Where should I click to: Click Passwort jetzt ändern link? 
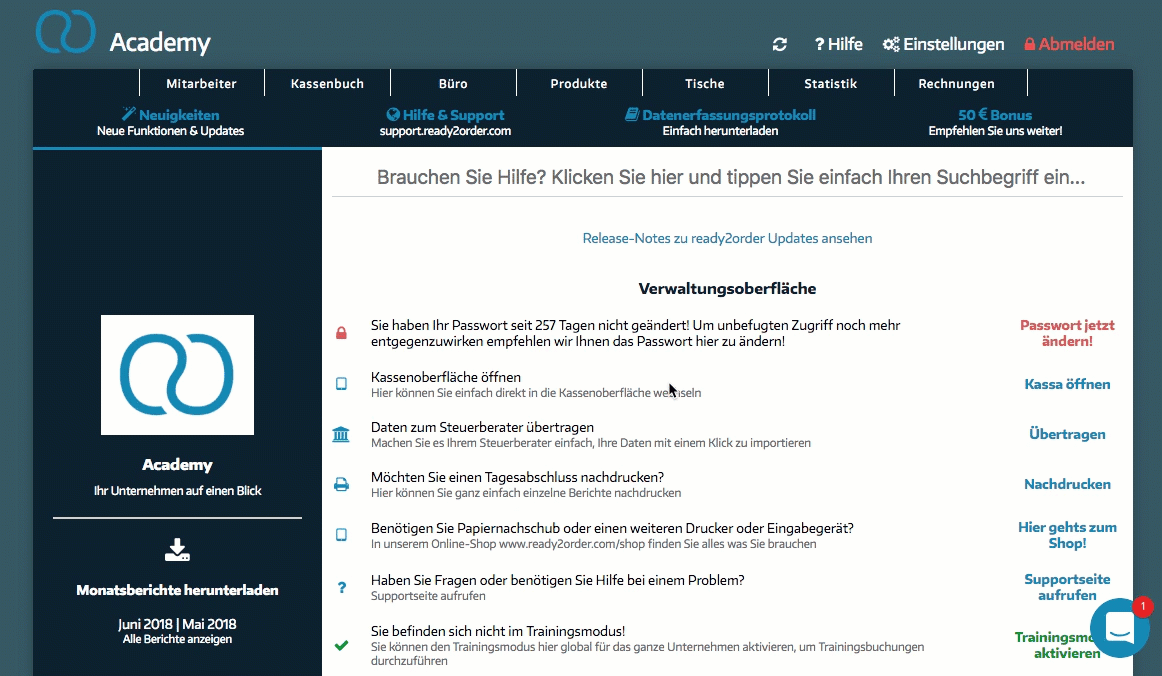coord(1067,333)
